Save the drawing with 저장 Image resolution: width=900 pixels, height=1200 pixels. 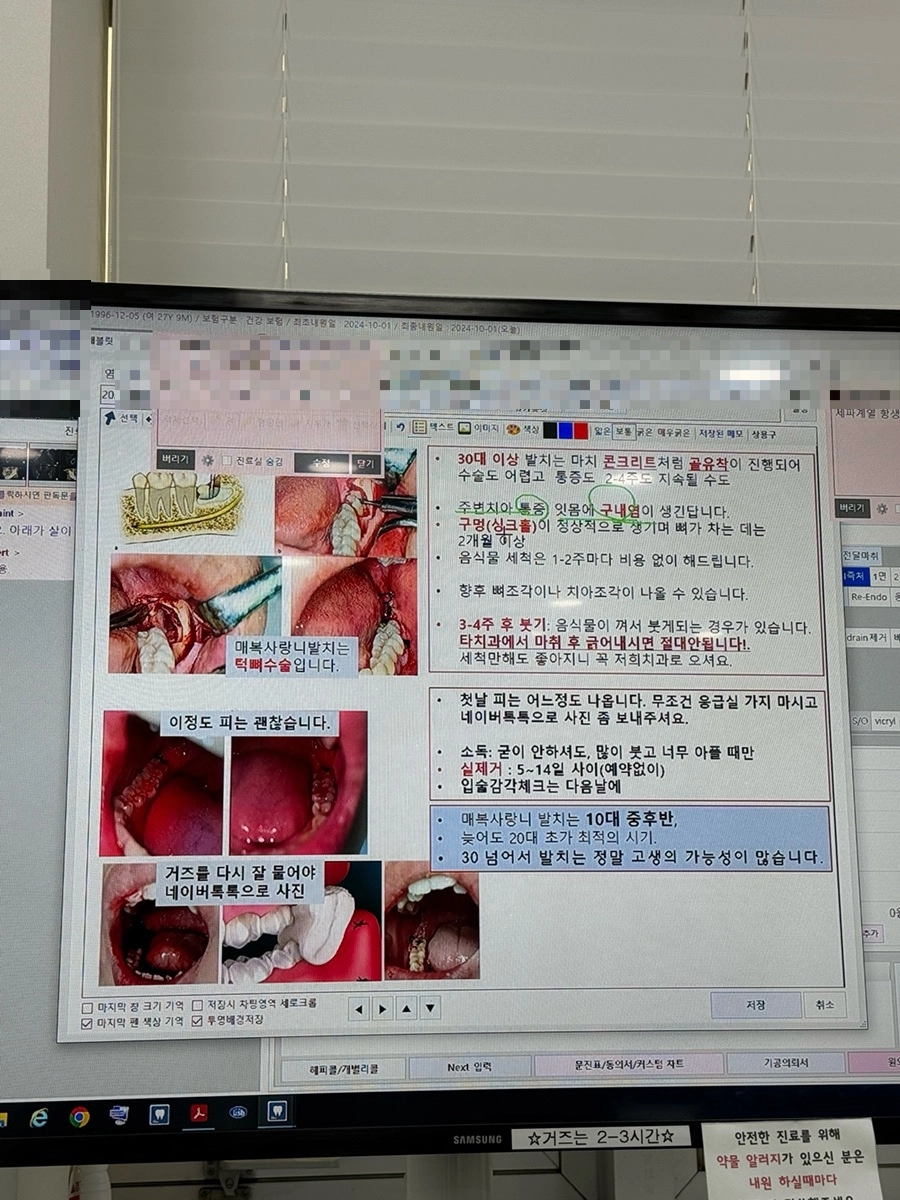tap(756, 1005)
